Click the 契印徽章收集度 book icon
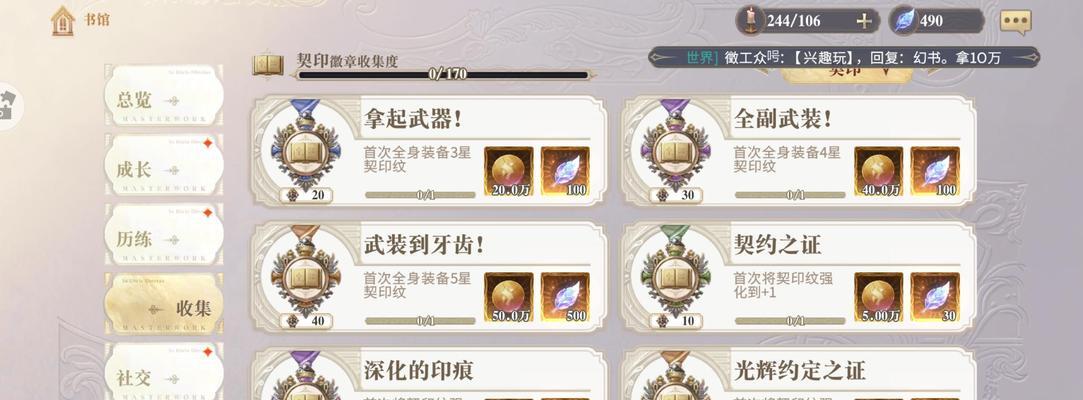1083x400 pixels. tap(268, 65)
